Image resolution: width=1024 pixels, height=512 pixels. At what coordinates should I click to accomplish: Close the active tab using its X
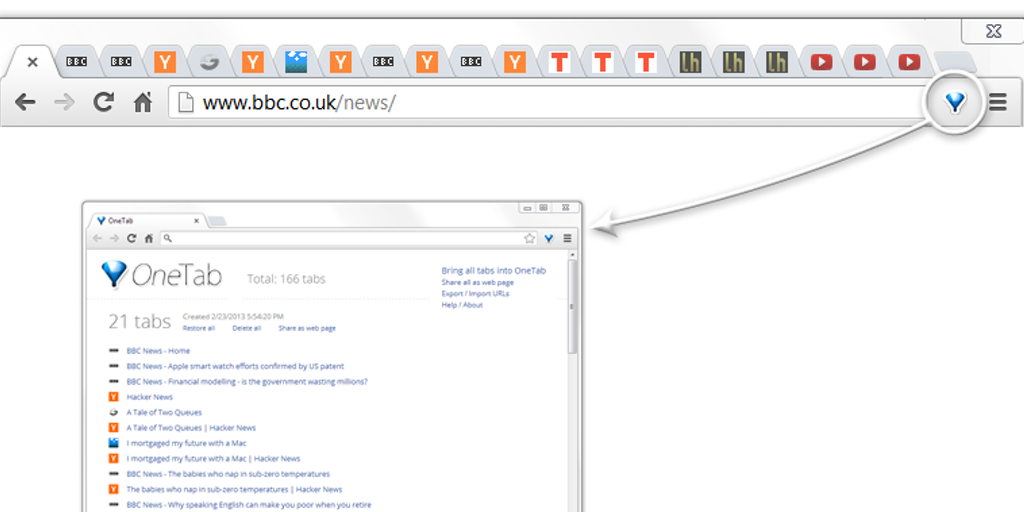(x=32, y=62)
